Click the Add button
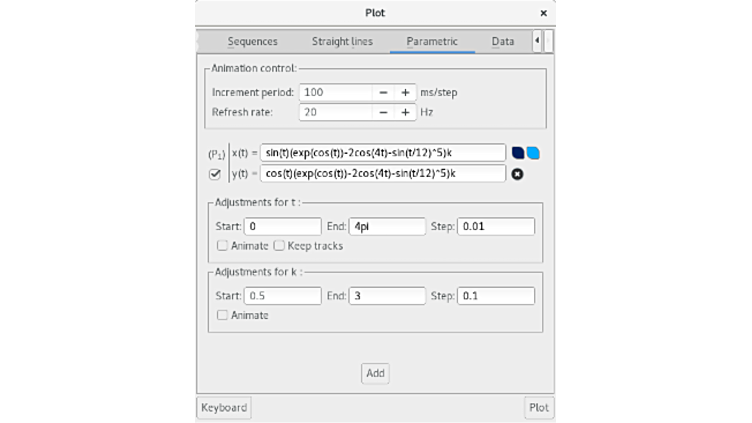Image resolution: width=752 pixels, height=423 pixels. [x=375, y=373]
